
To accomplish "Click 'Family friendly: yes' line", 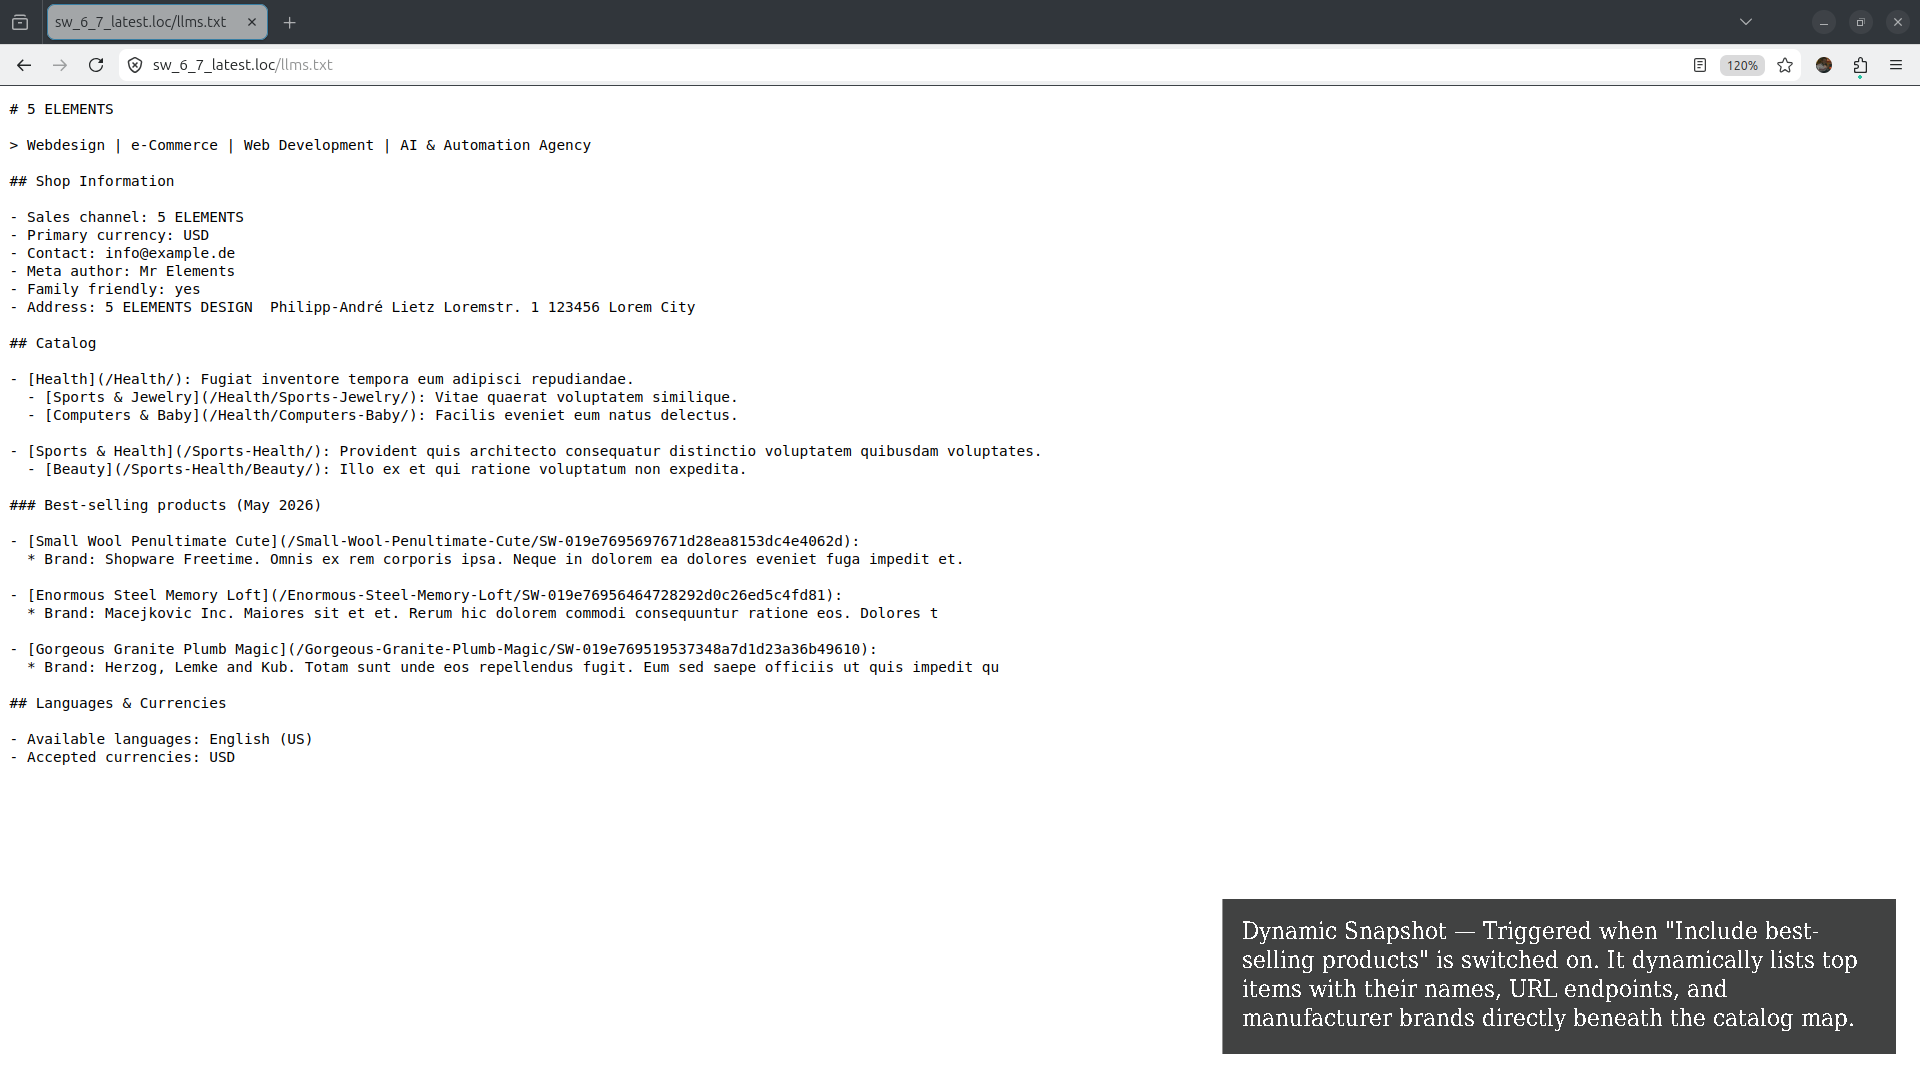I will click(105, 289).
